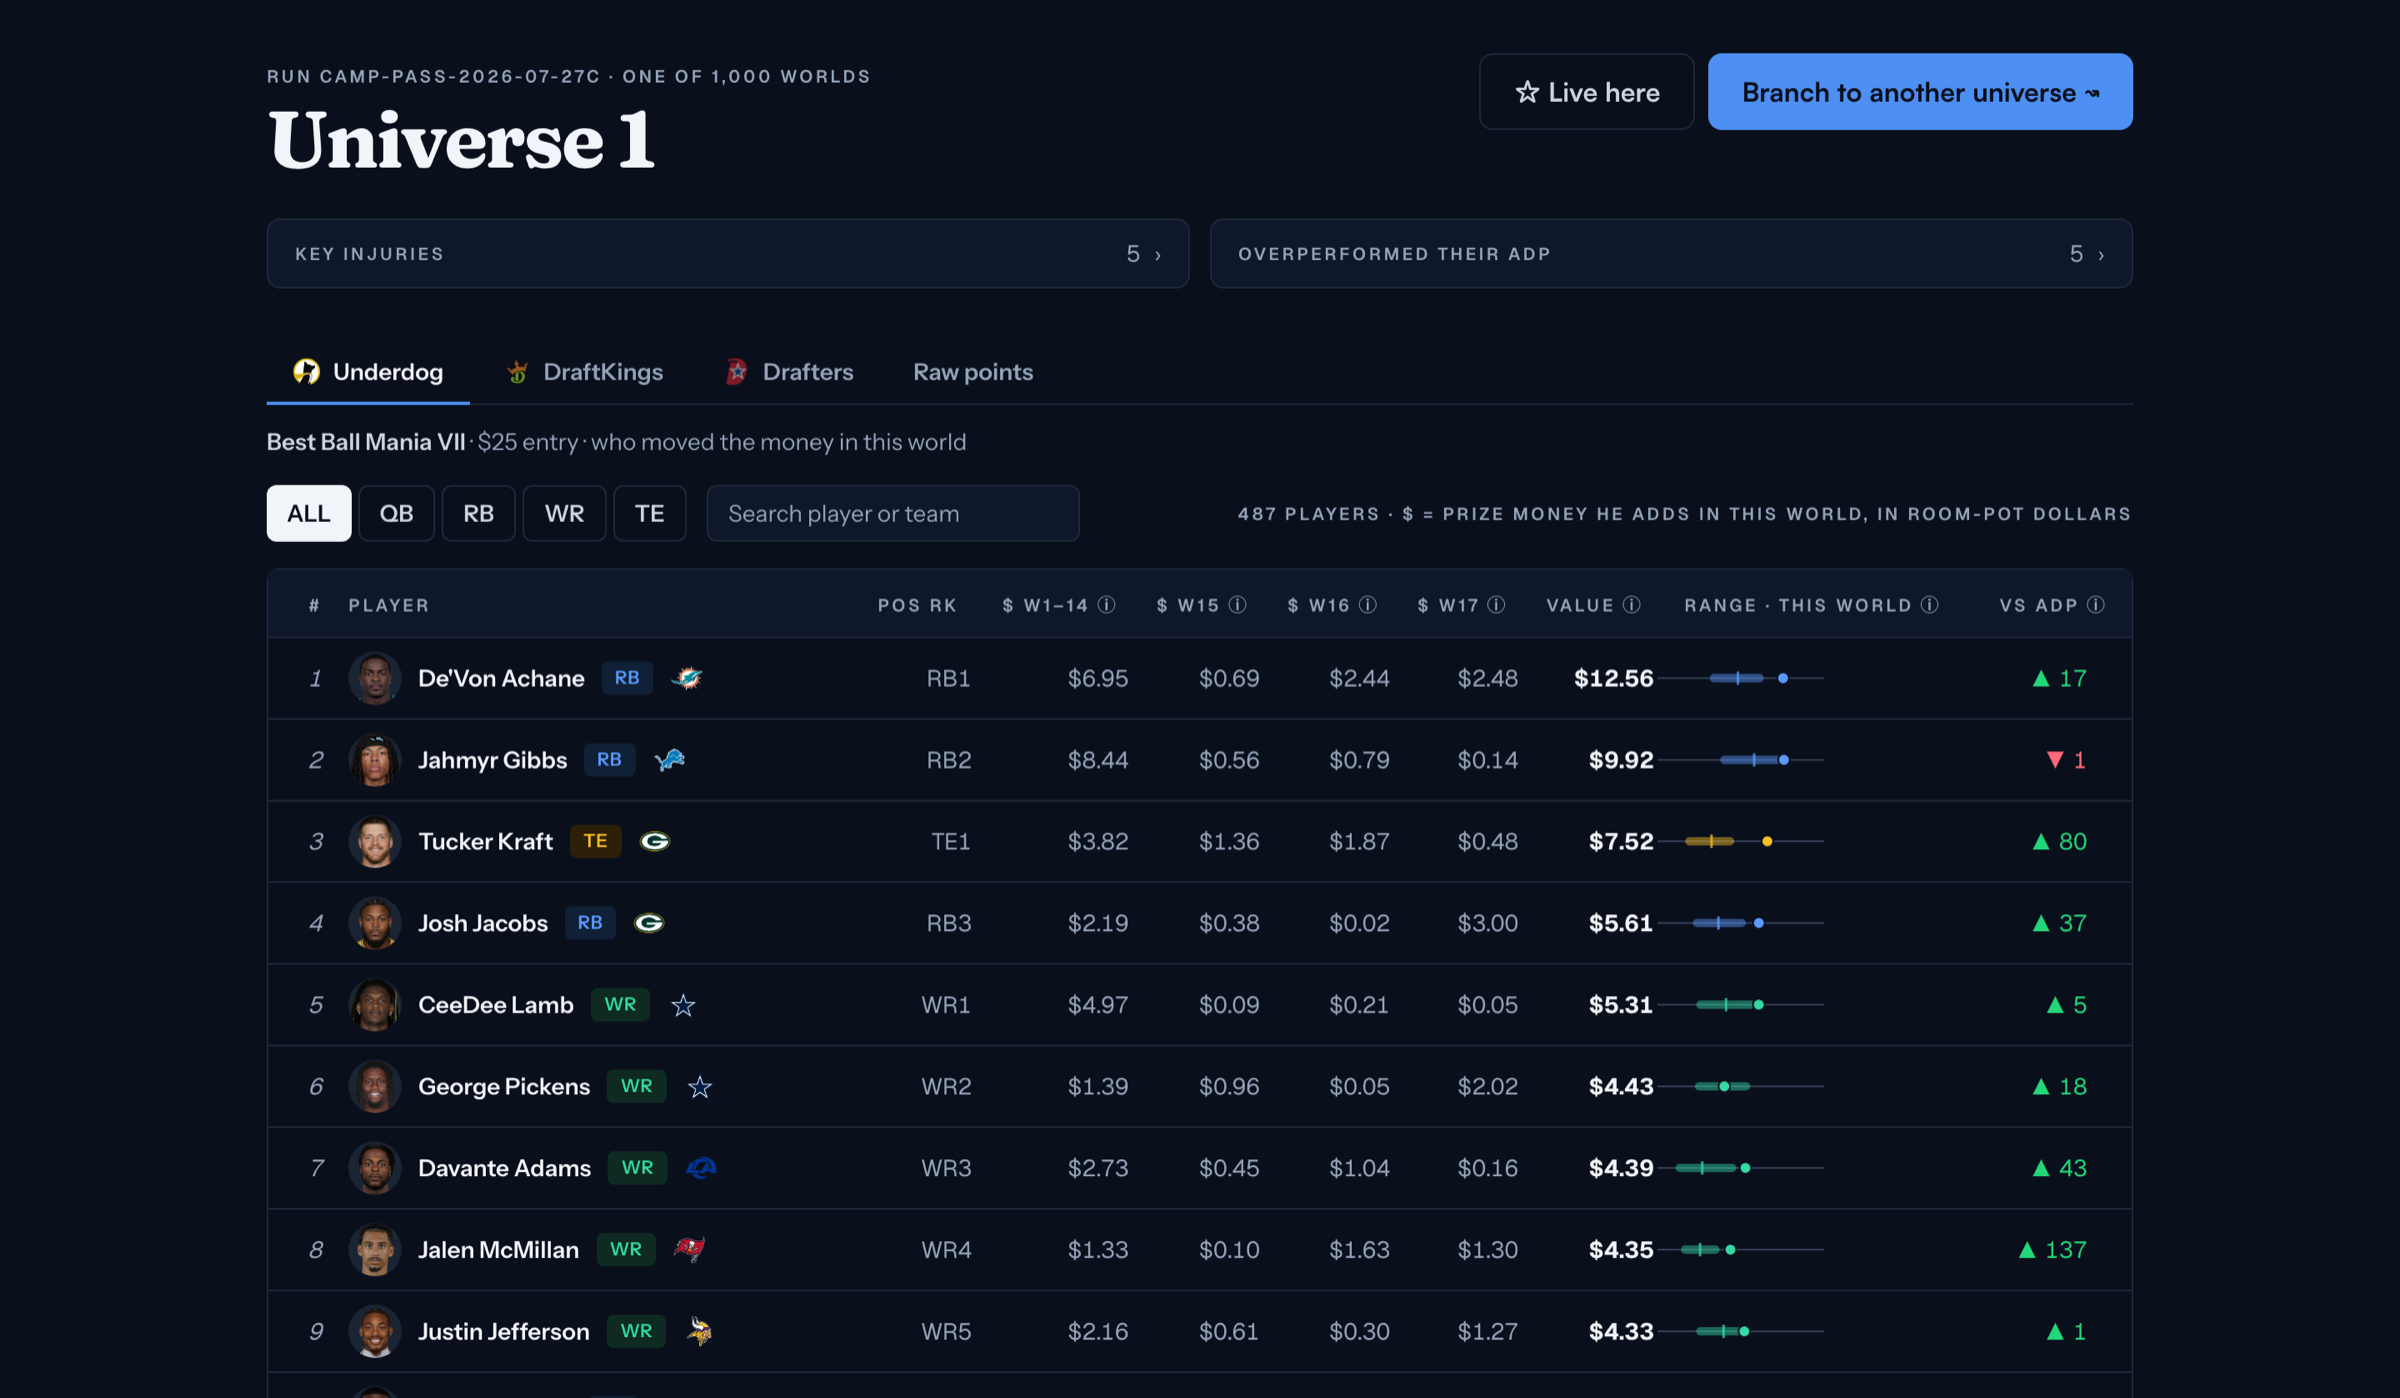This screenshot has width=2400, height=1398.
Task: Click the Search player or team field
Action: (893, 513)
